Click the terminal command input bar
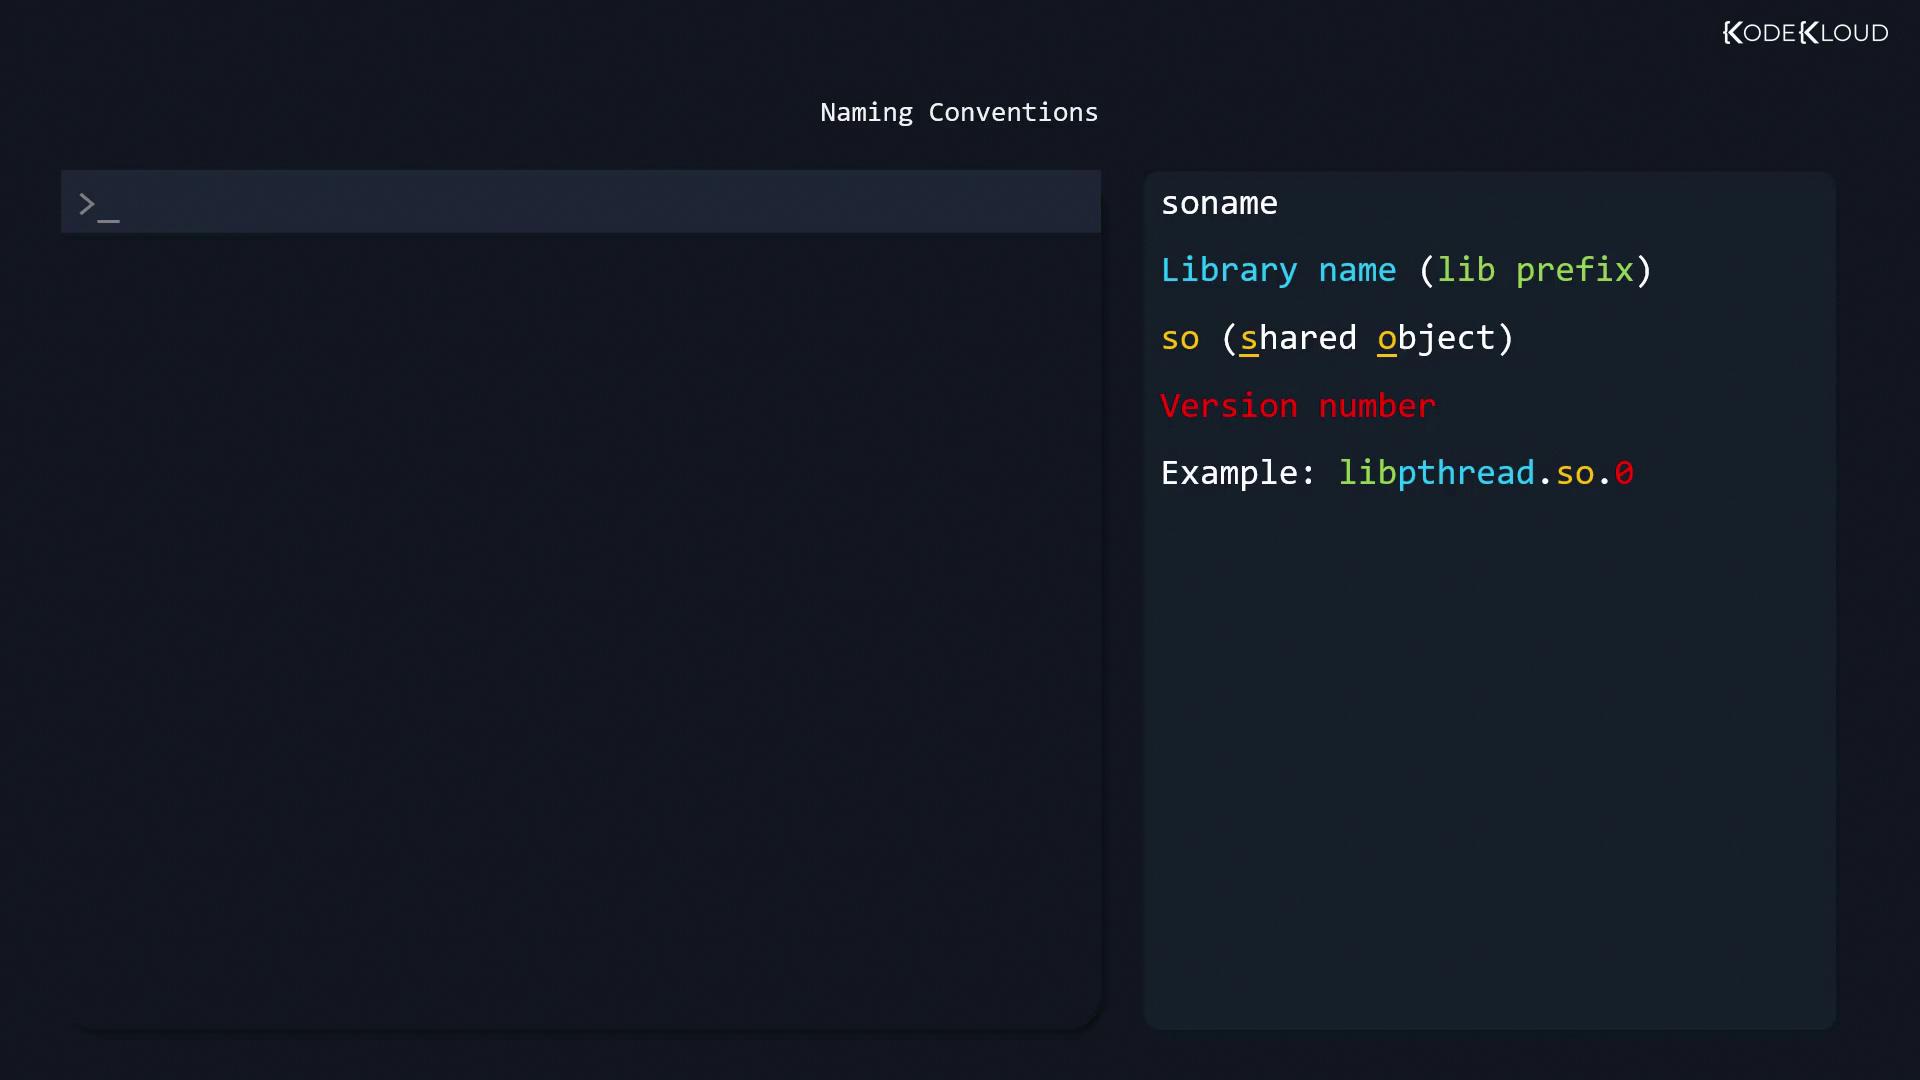Viewport: 1920px width, 1080px height. (x=600, y=202)
